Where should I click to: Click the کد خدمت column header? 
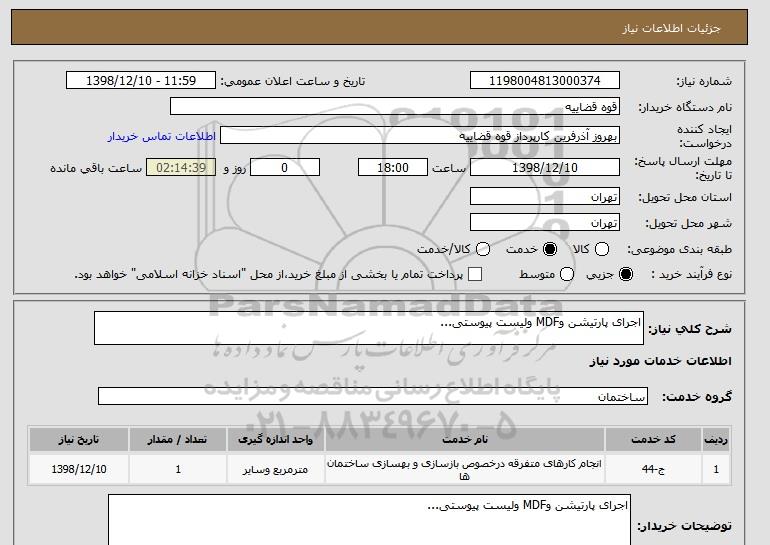(x=653, y=439)
